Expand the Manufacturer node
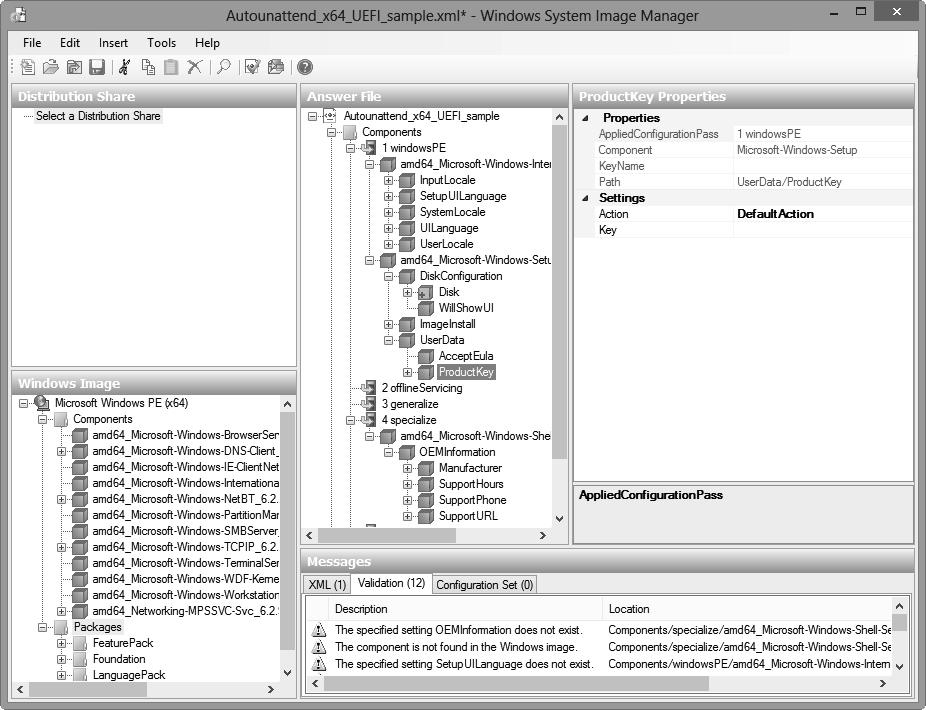The height and width of the screenshot is (710, 926). coord(407,468)
